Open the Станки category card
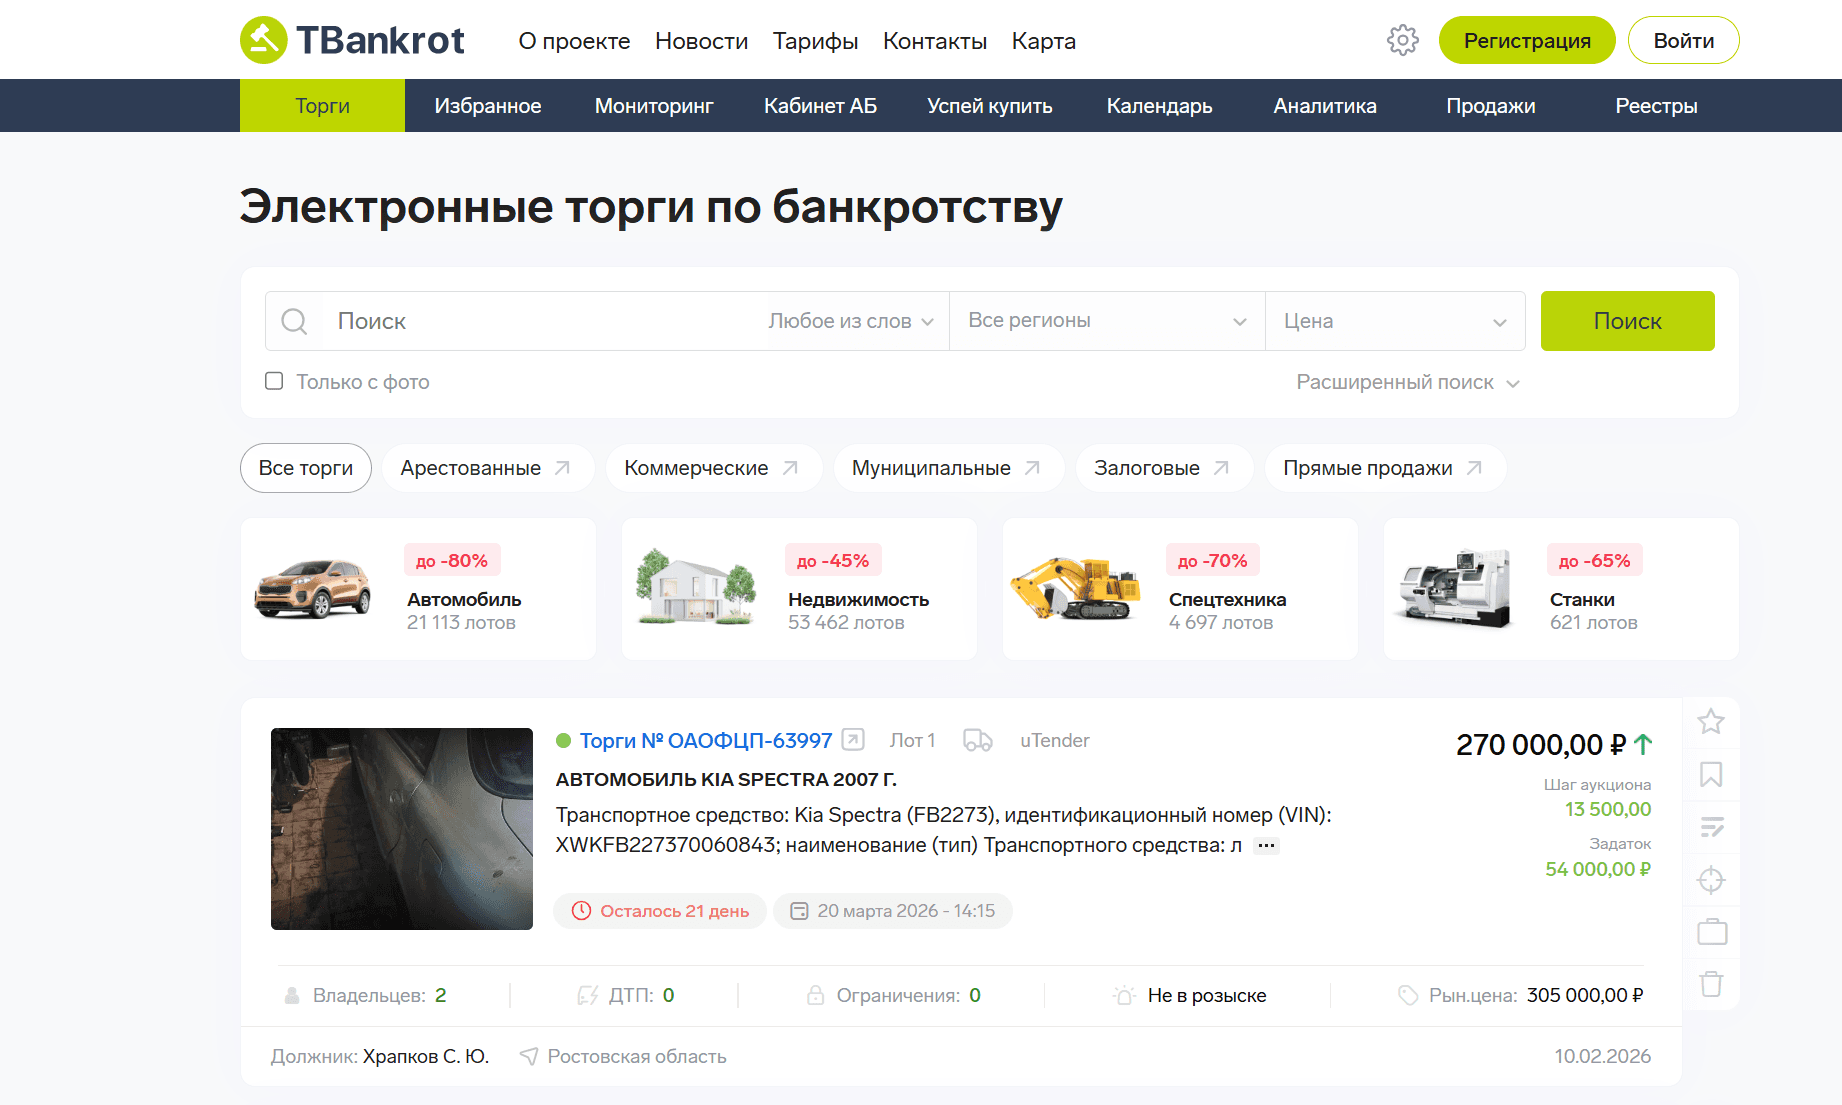Image resolution: width=1842 pixels, height=1105 pixels. (1561, 589)
